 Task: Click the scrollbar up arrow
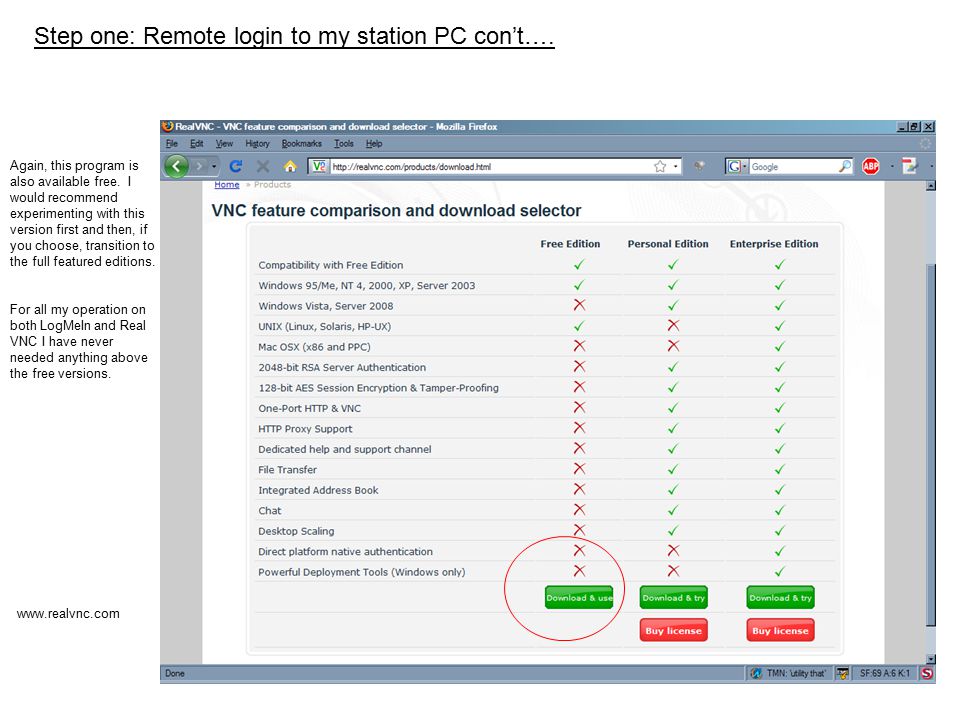tap(931, 186)
